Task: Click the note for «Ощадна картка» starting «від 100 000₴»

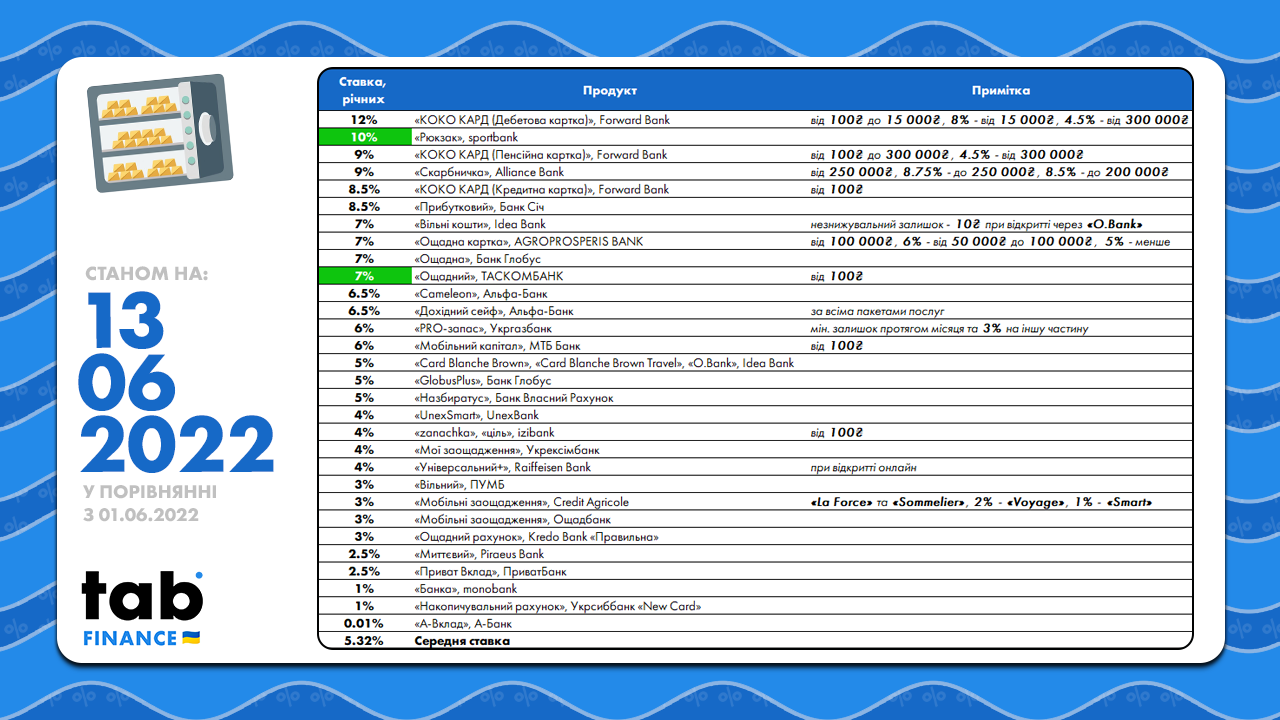Action: (990, 241)
